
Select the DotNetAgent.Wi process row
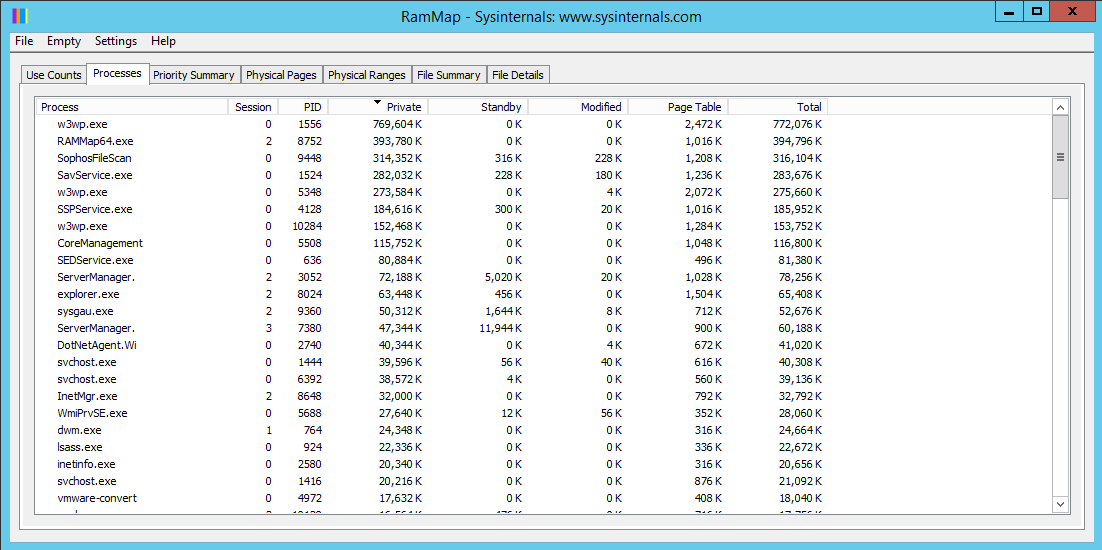coord(432,345)
